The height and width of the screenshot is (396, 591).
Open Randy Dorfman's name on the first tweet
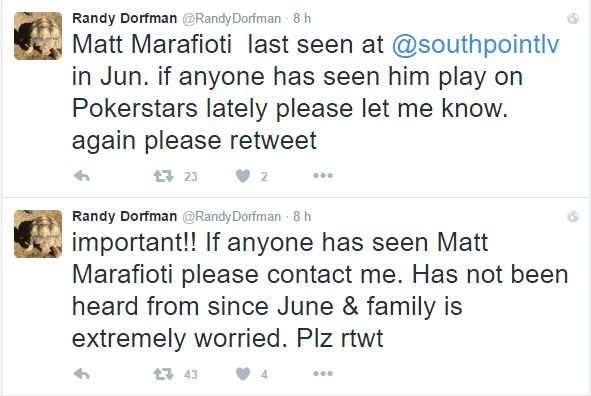click(x=124, y=18)
